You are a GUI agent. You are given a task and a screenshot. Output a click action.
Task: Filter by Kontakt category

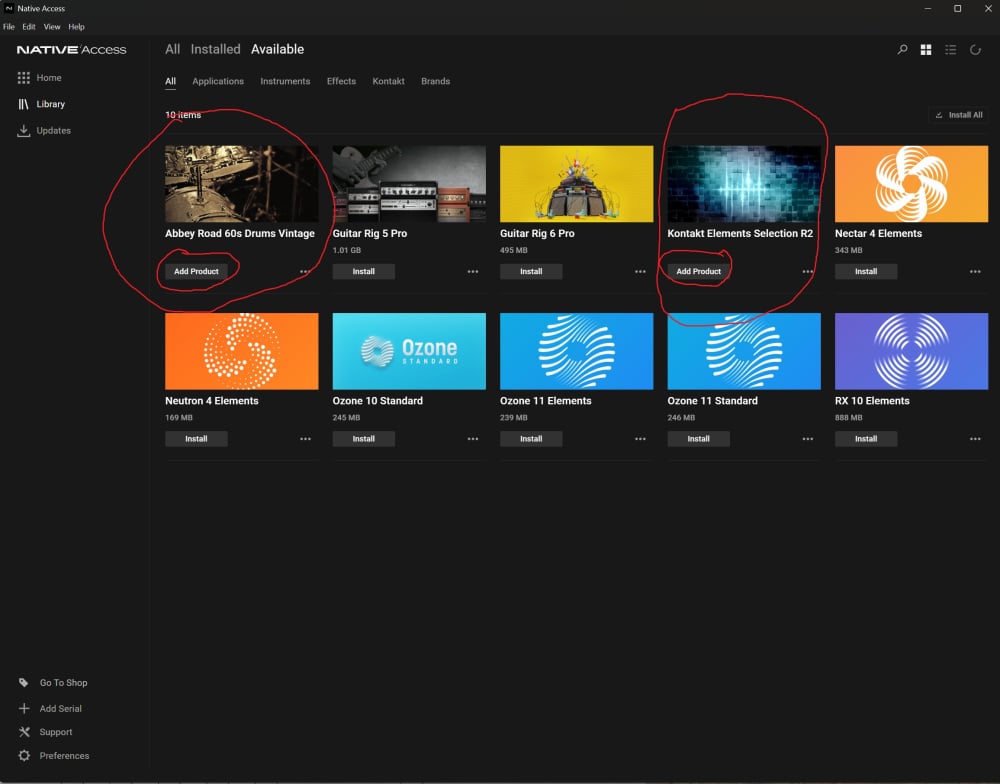(388, 81)
